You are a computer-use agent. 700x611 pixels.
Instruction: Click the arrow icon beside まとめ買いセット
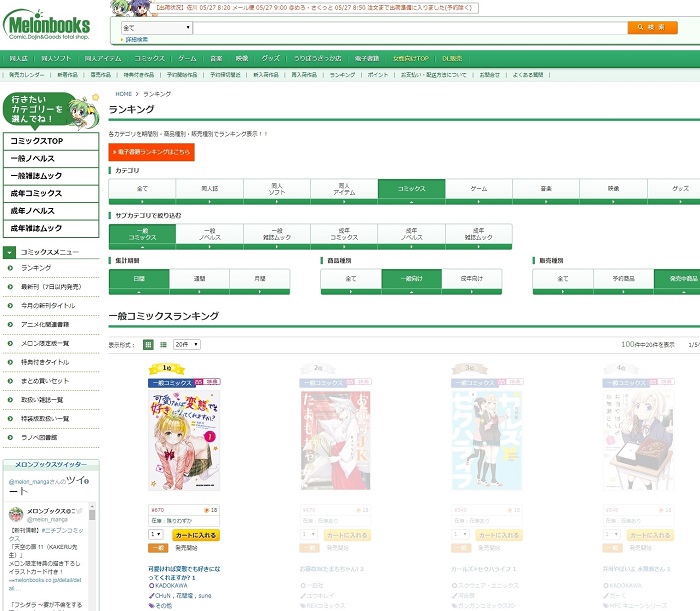pos(10,381)
